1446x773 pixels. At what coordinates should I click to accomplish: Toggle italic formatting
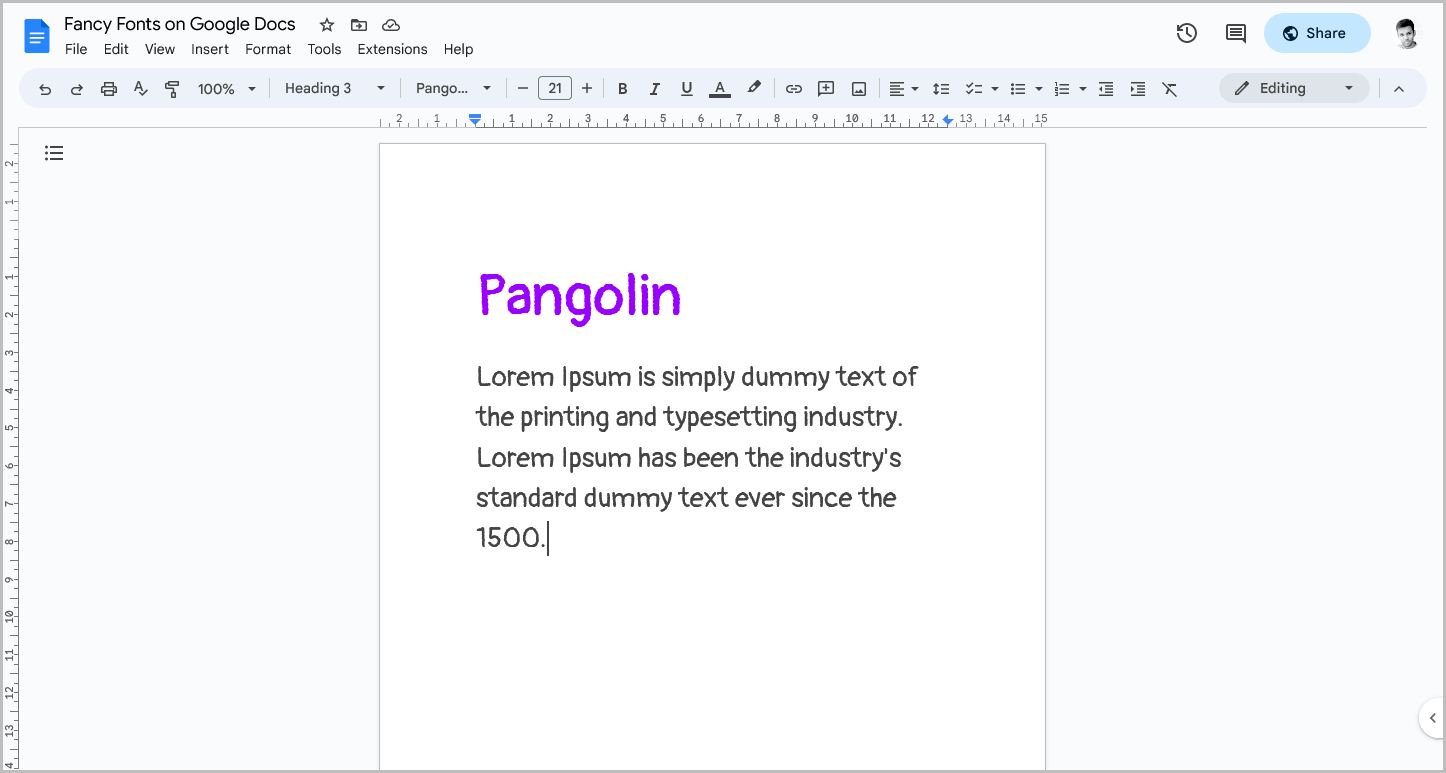[654, 89]
